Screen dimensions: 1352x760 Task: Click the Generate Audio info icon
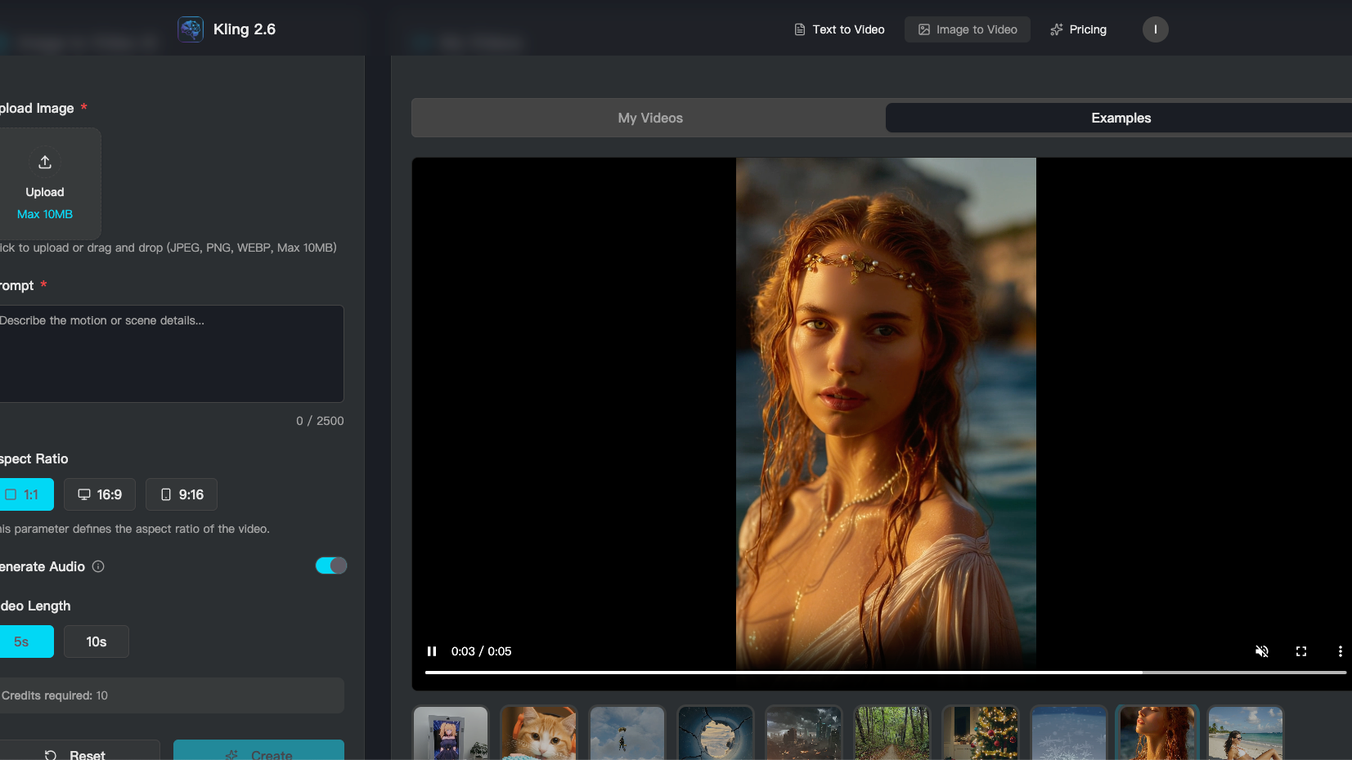pos(98,567)
